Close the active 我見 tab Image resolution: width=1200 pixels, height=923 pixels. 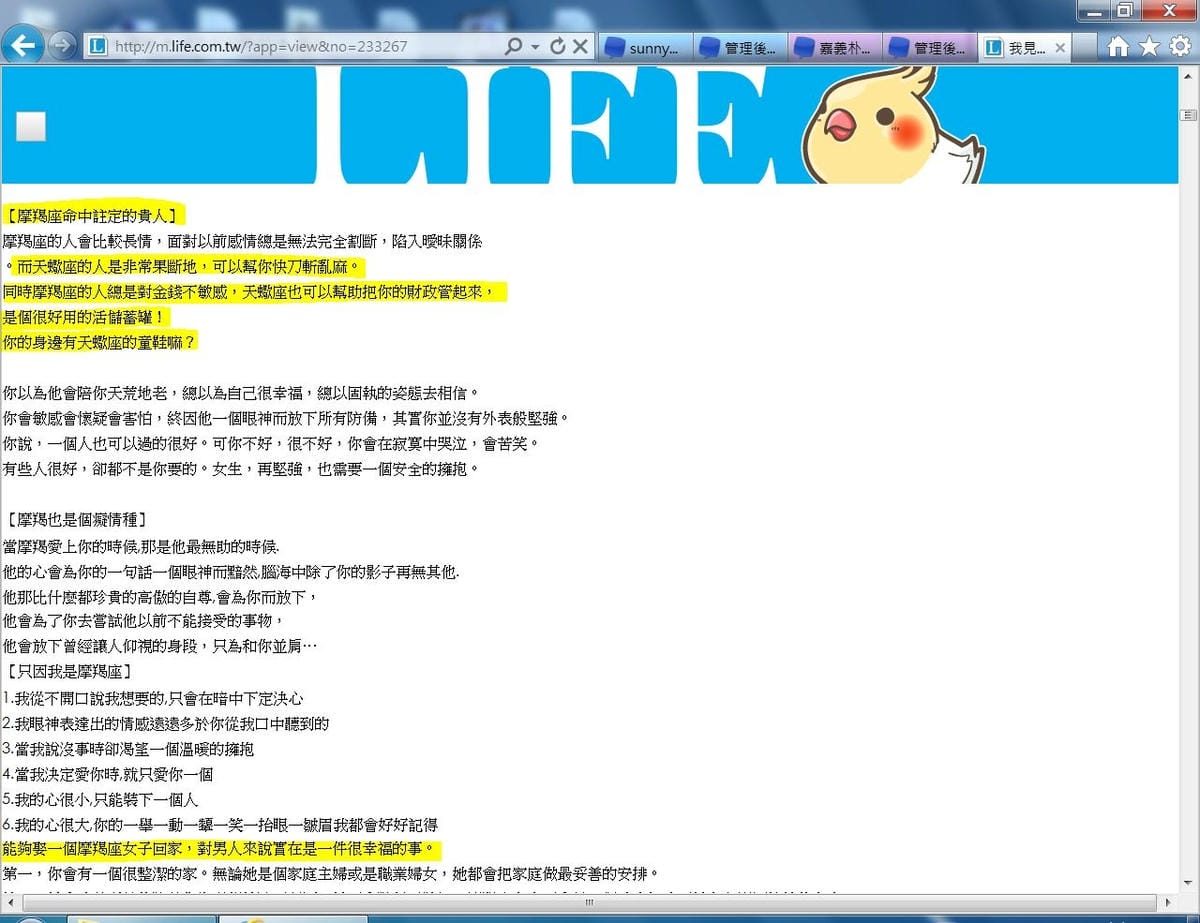tap(1062, 46)
